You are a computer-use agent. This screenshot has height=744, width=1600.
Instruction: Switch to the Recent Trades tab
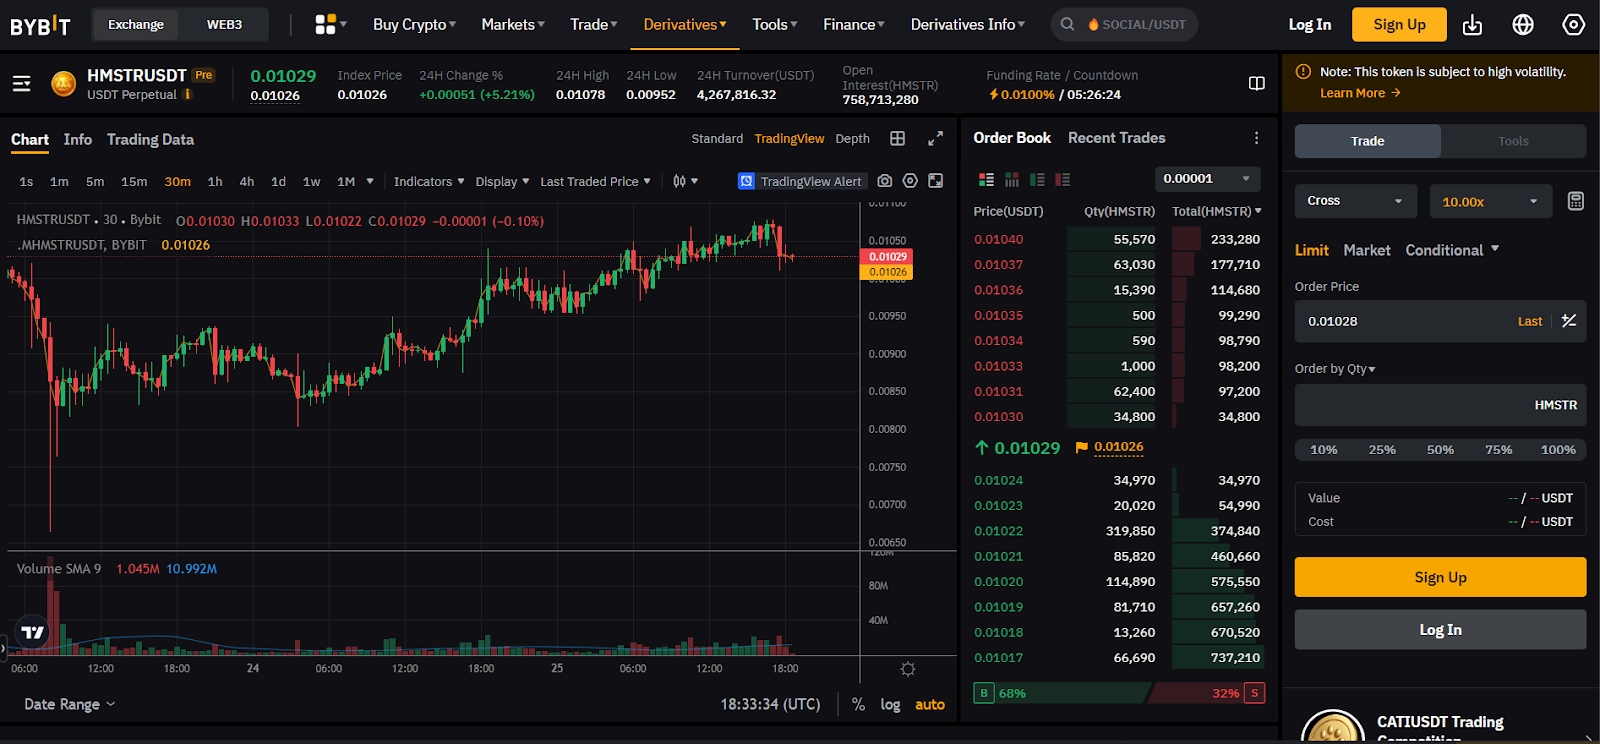[x=1116, y=138]
